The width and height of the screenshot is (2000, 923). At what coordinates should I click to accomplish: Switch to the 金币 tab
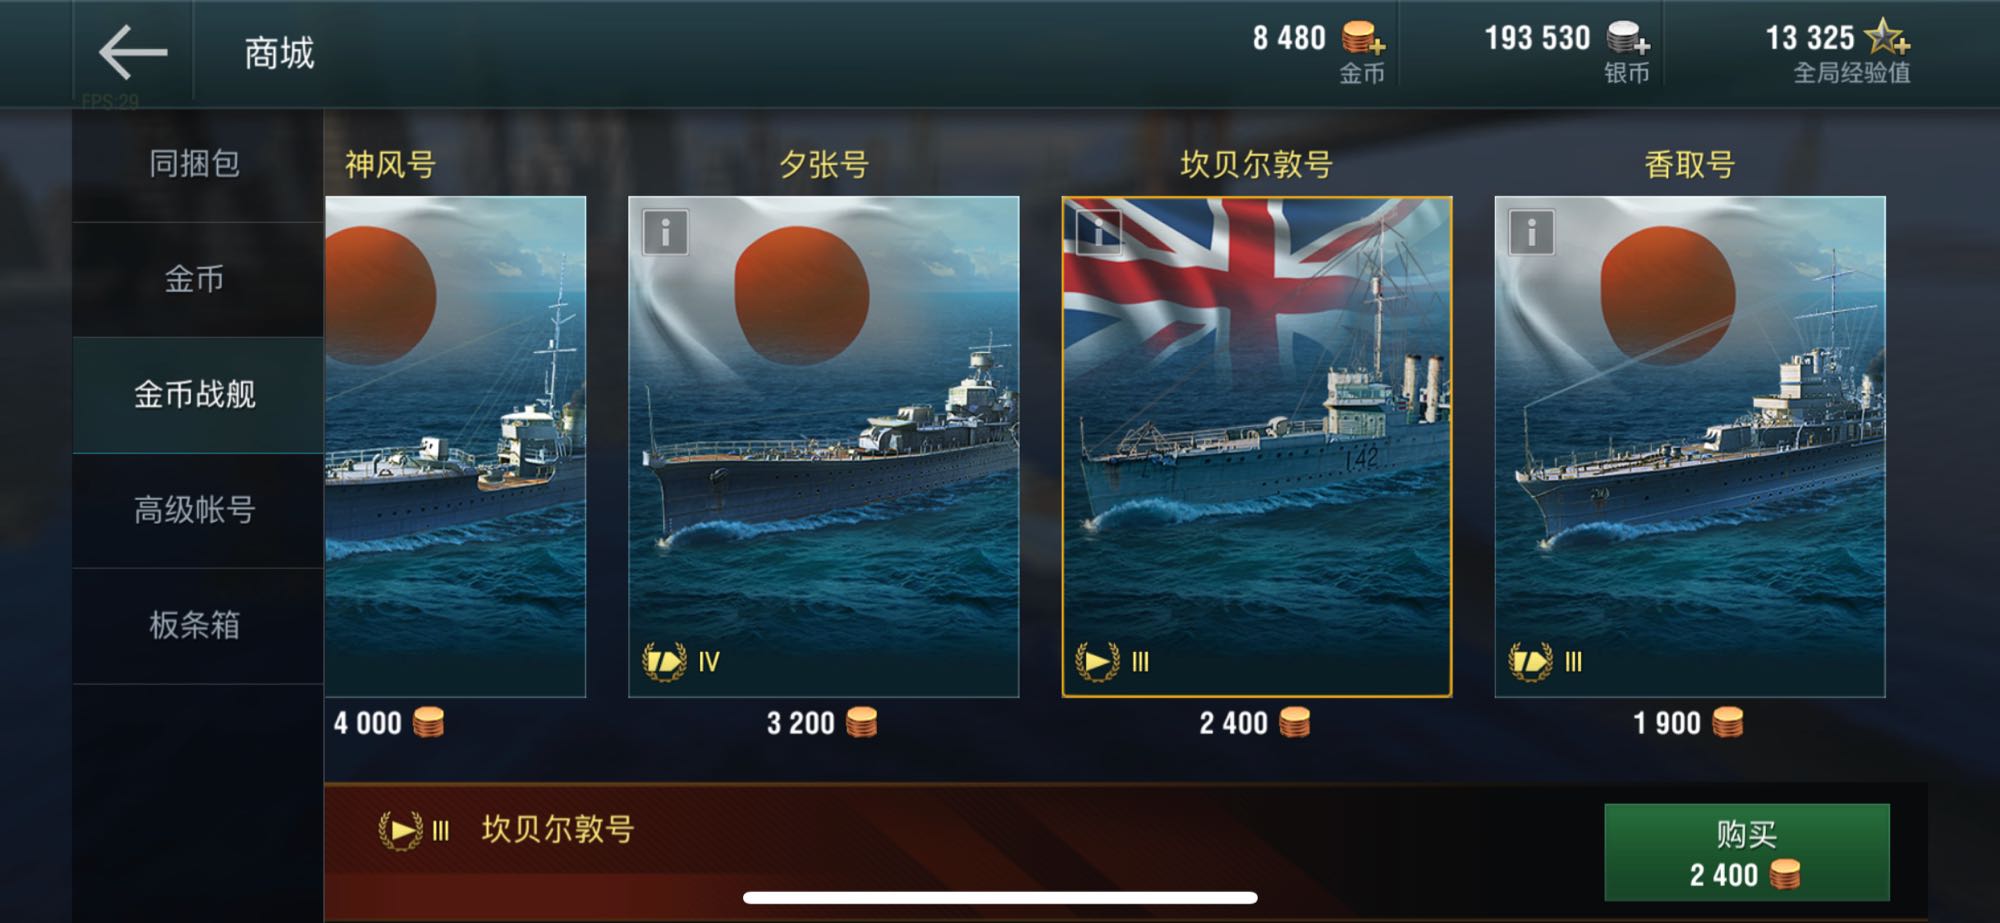(197, 279)
